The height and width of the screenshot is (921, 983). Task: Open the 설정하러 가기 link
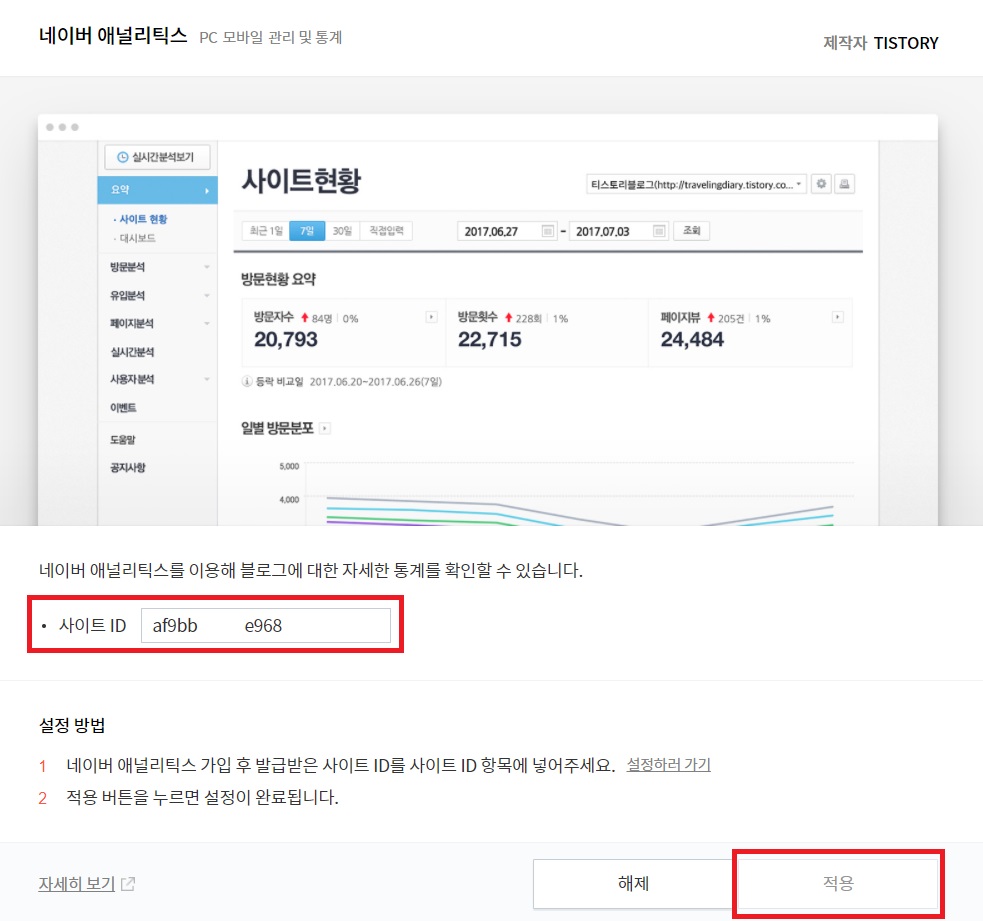pos(668,765)
